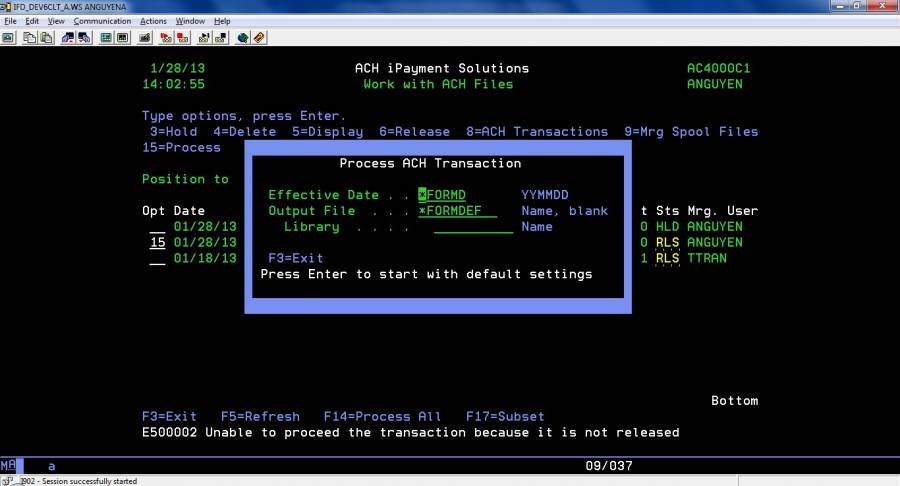Click the Help index icon at toolbar end
This screenshot has height=486, width=900.
259,38
